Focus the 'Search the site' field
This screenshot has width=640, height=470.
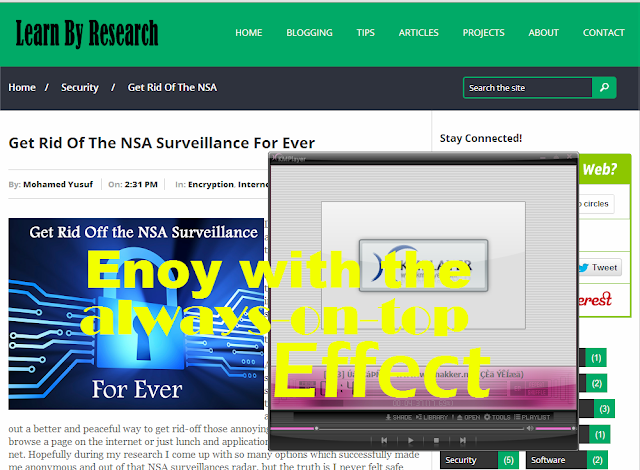tap(527, 88)
